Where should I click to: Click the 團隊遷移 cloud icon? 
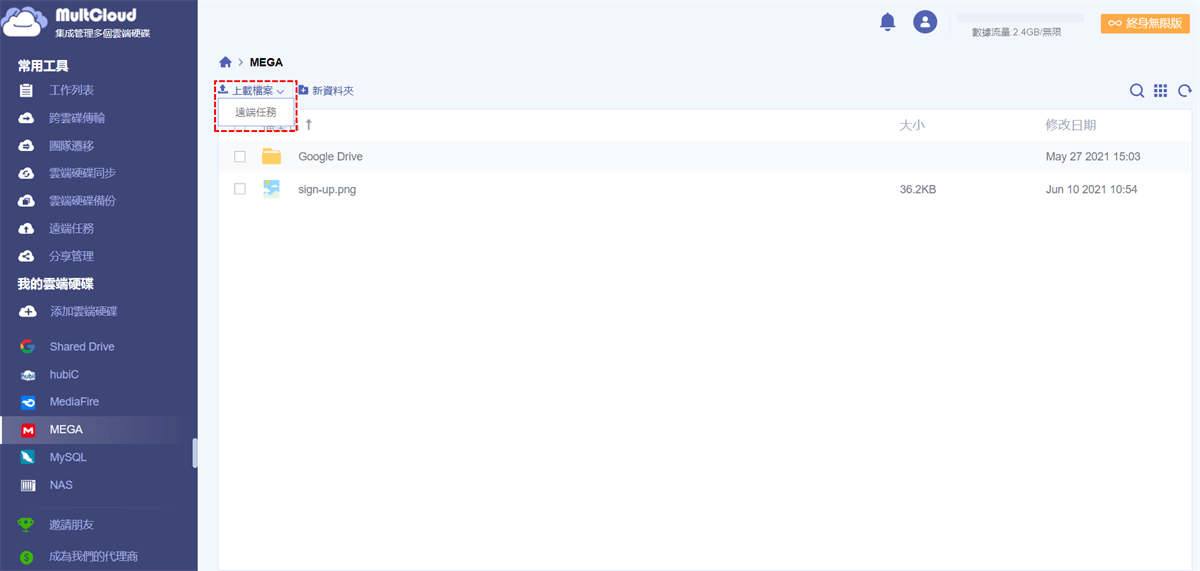[x=27, y=146]
